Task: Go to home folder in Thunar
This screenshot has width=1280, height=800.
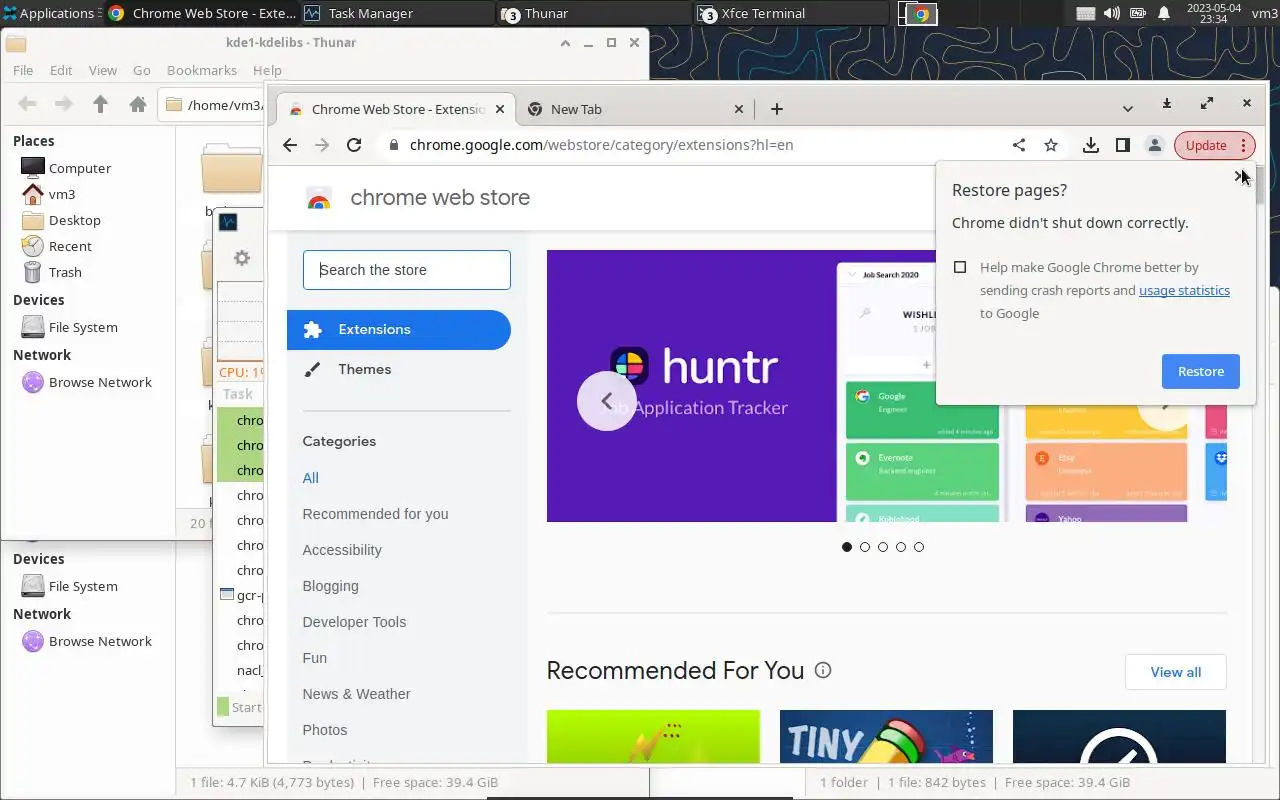Action: (138, 104)
